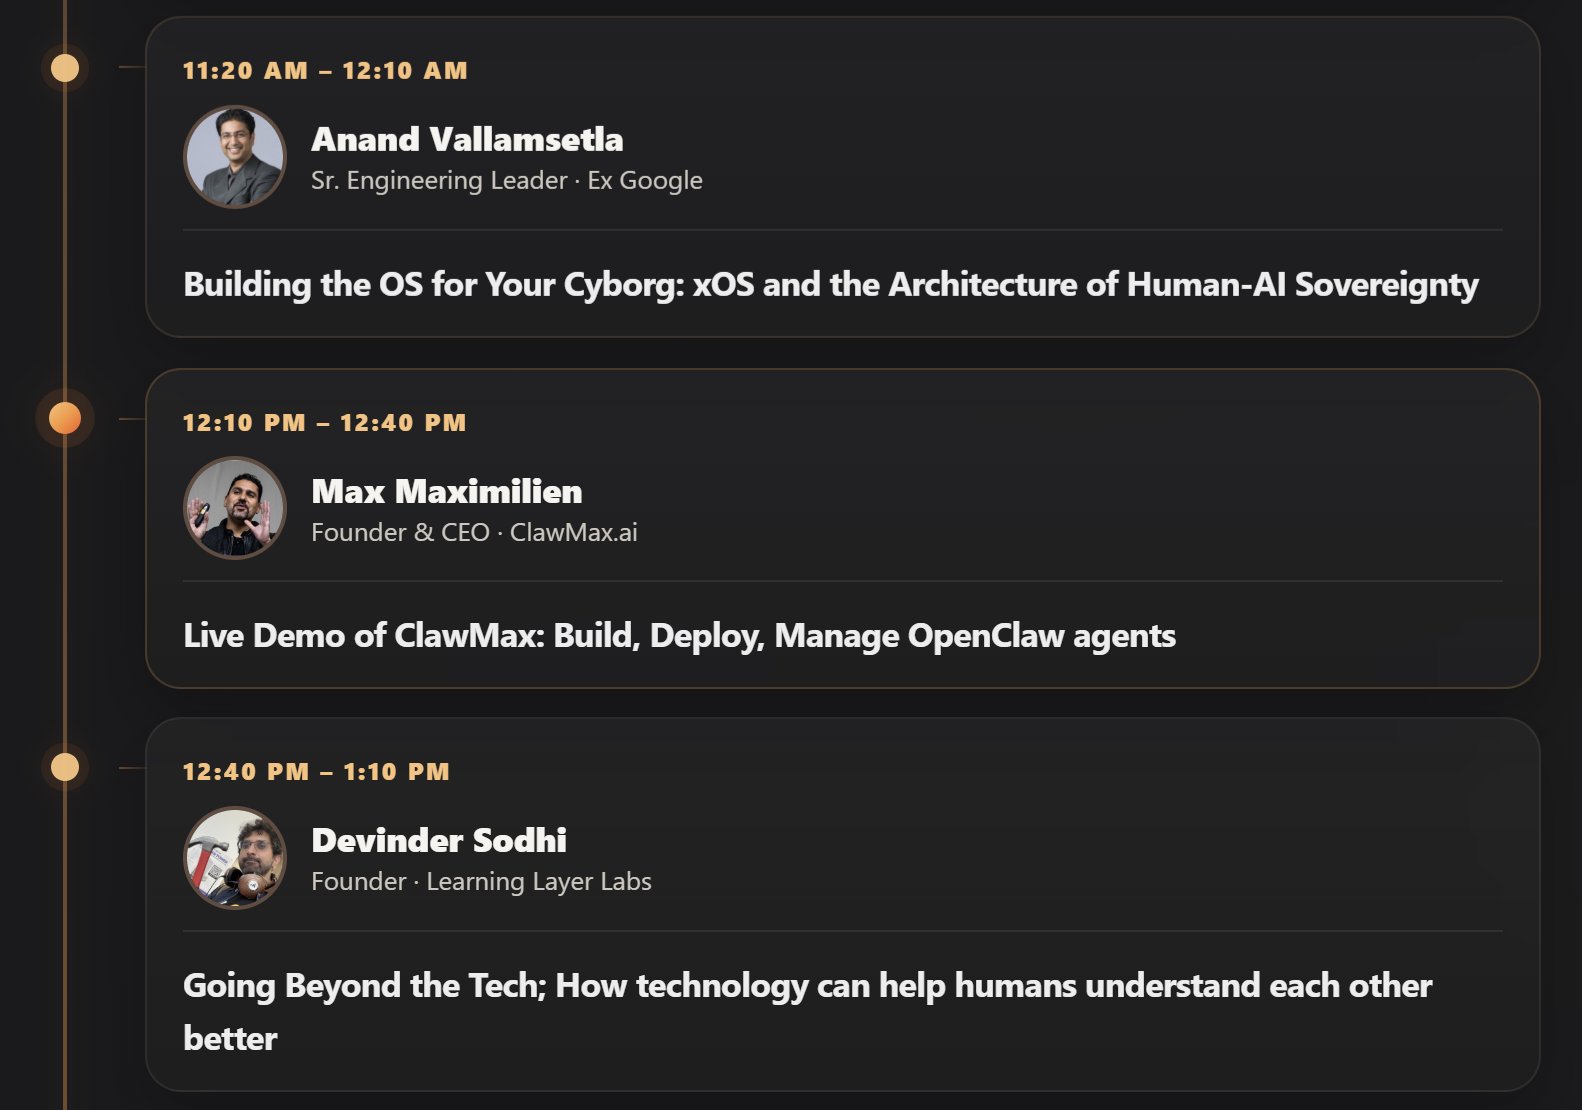Screen dimensions: 1582x1110
Task: Click Devinder Sodhi's avatar image
Action: coord(235,858)
